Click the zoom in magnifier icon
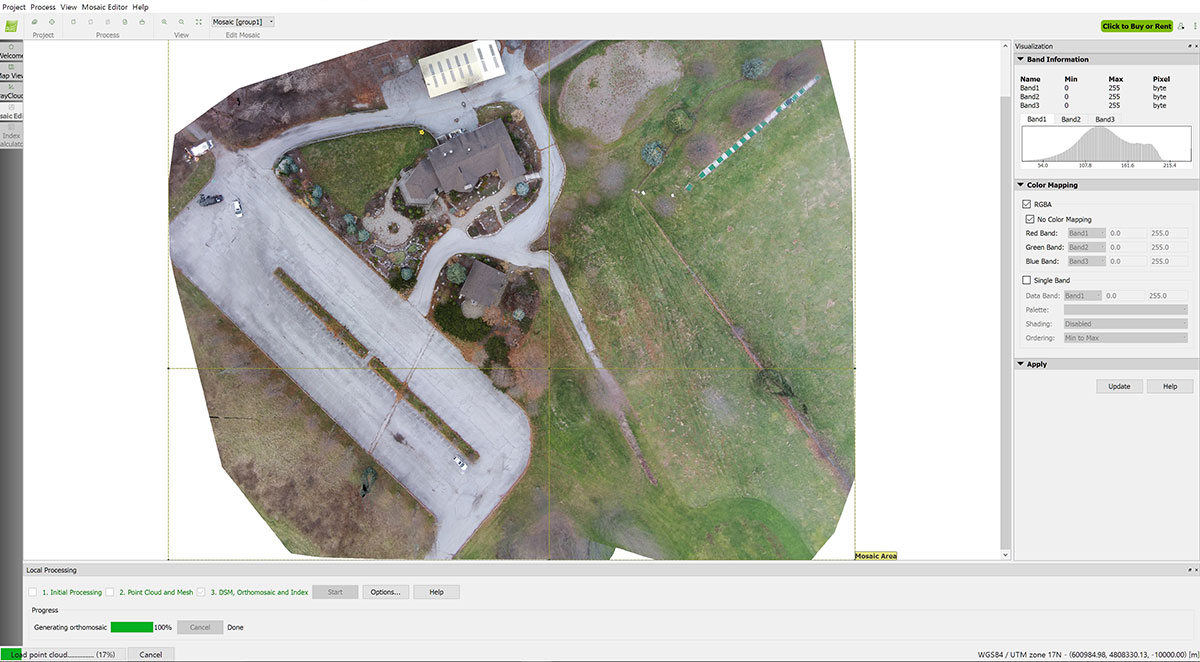The height and width of the screenshot is (662, 1200). coord(164,21)
